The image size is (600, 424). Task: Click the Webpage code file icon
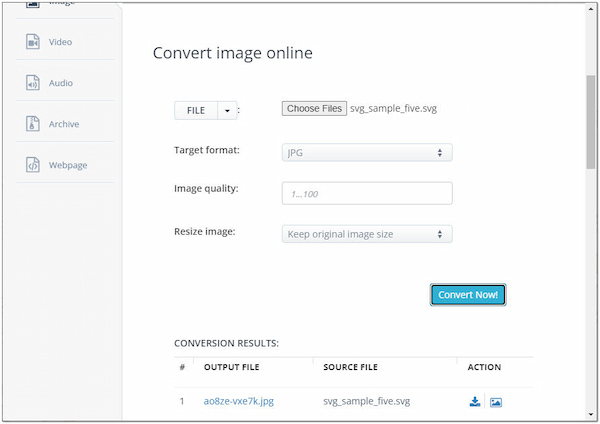tap(33, 165)
